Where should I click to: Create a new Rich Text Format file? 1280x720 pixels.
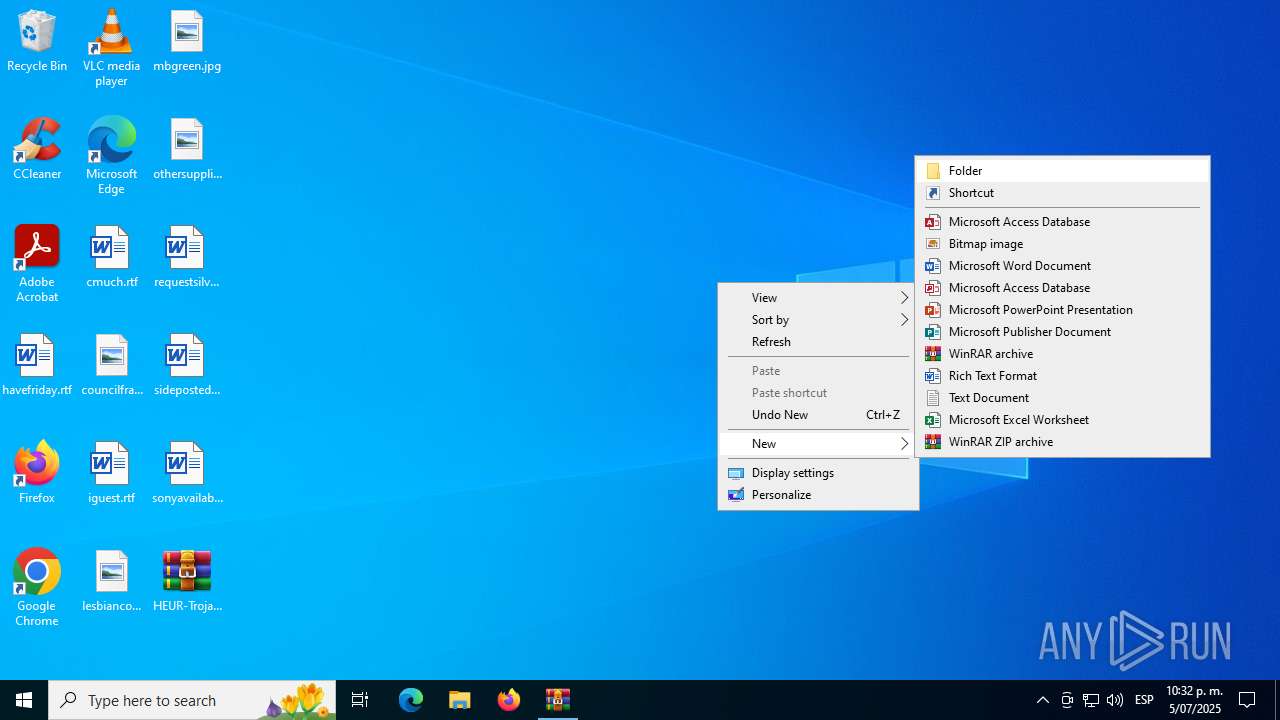(x=1062, y=376)
